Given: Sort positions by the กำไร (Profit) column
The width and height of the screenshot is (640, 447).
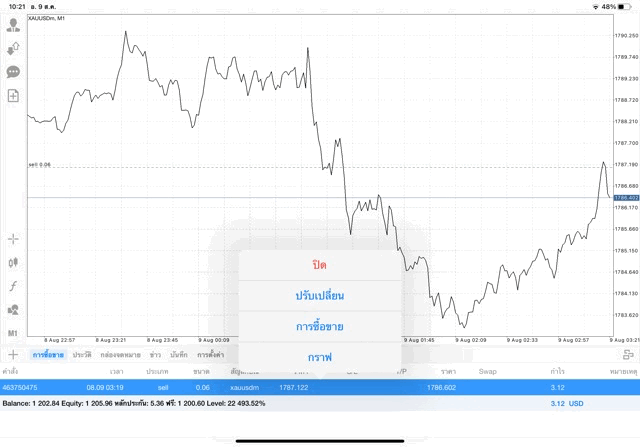Looking at the screenshot, I should (x=557, y=371).
